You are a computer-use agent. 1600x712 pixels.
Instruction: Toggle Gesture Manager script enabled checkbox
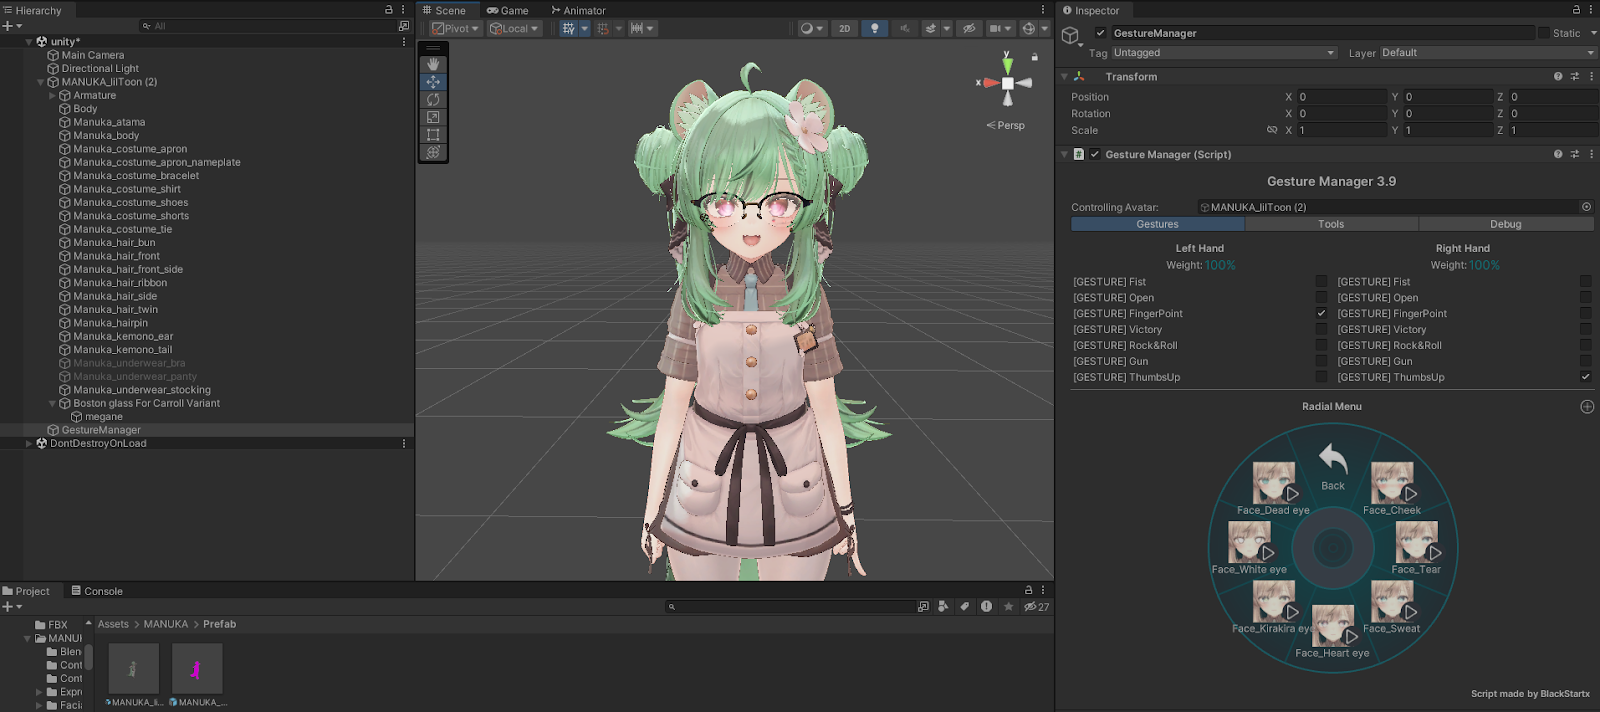[x=1095, y=155]
